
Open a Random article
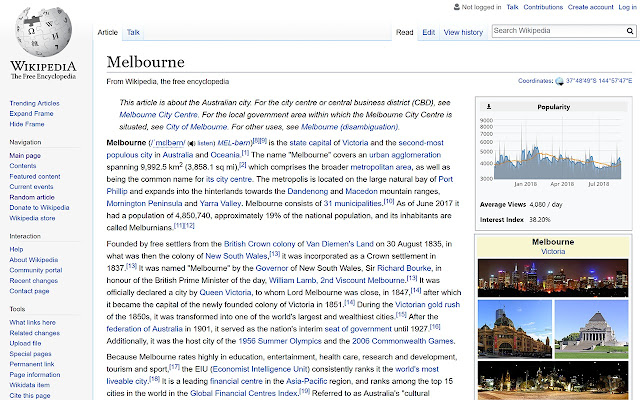click(32, 197)
